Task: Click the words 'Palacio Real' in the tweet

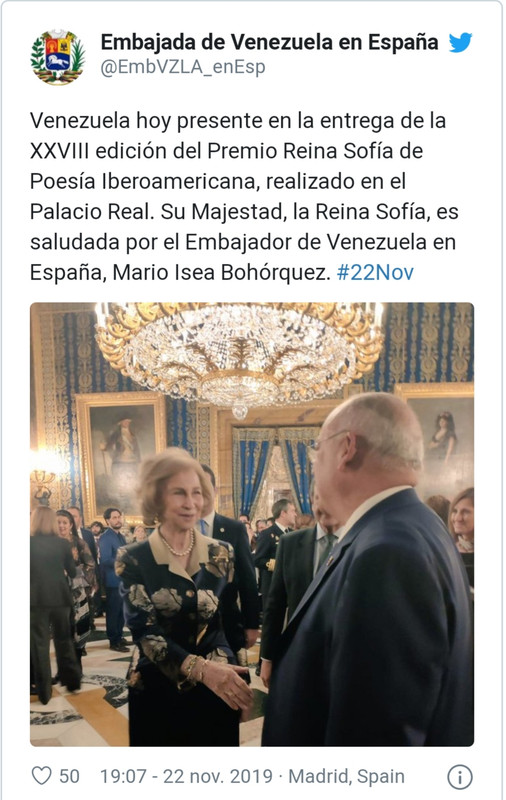Action: click(x=91, y=211)
